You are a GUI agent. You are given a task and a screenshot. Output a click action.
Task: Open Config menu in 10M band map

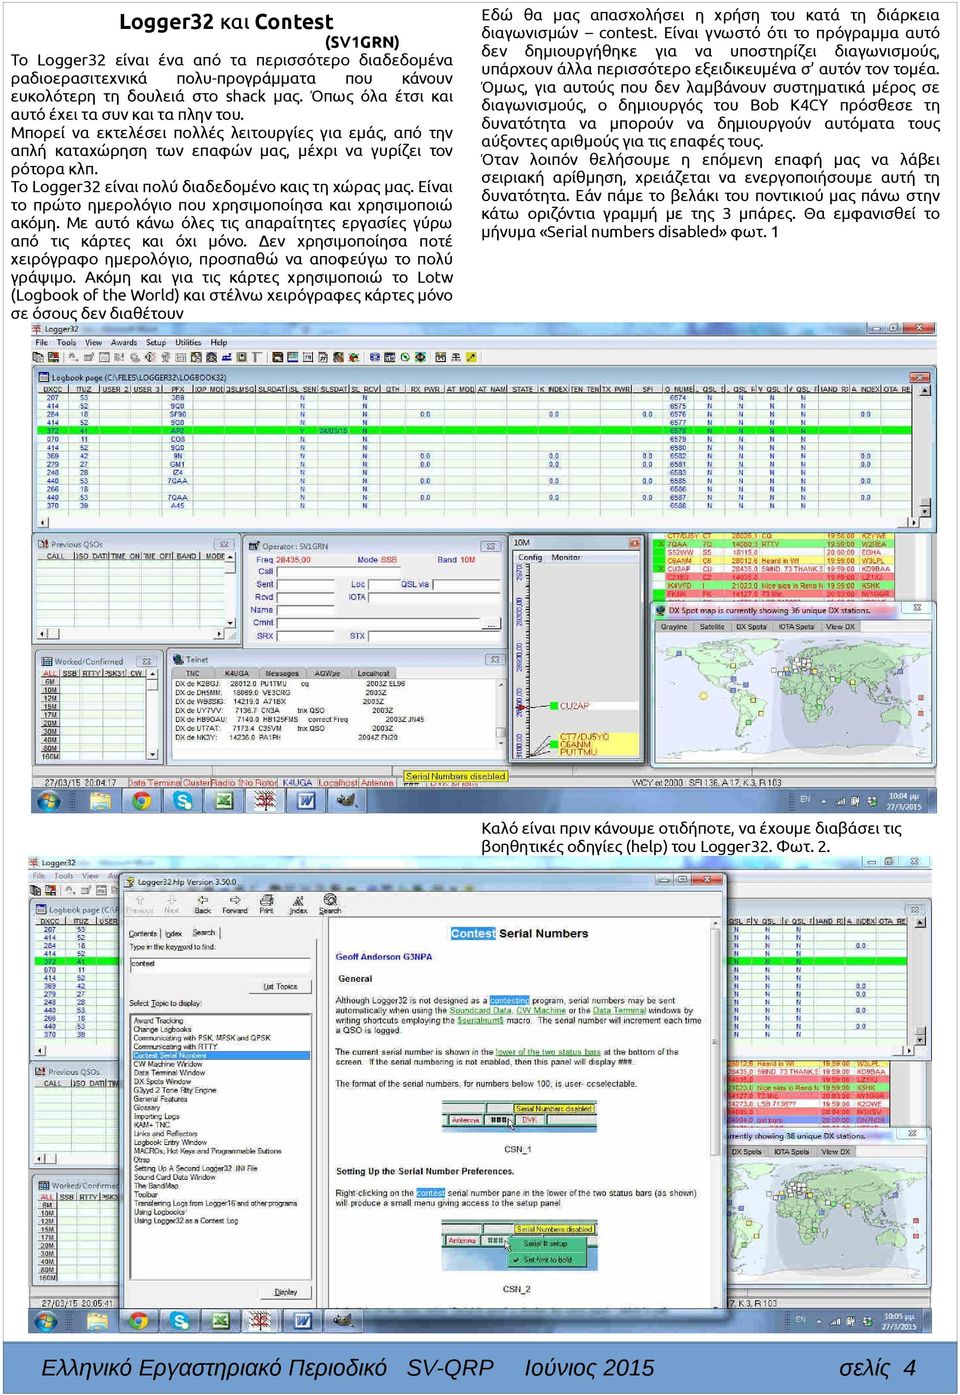(530, 558)
